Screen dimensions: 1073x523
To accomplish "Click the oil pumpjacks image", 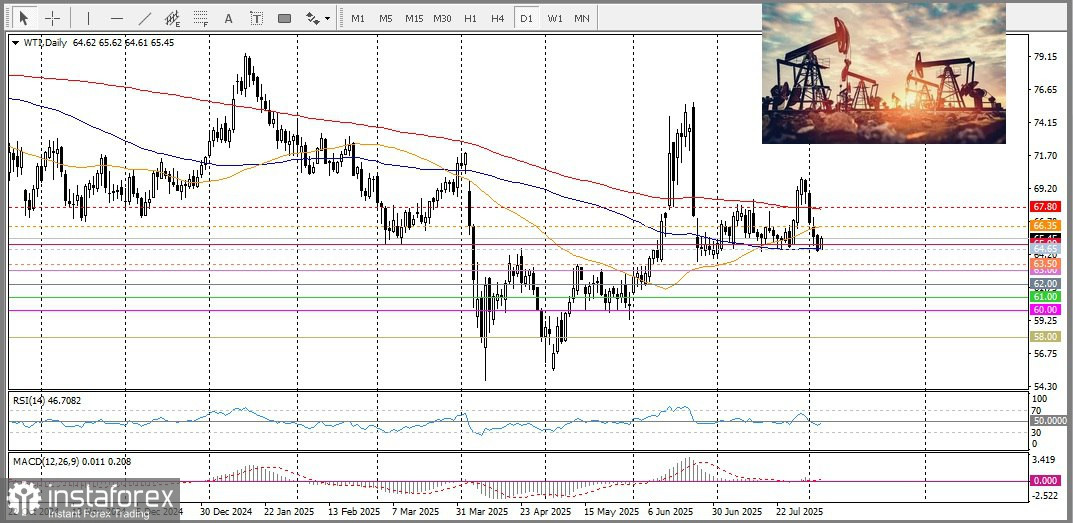I will click(x=883, y=73).
